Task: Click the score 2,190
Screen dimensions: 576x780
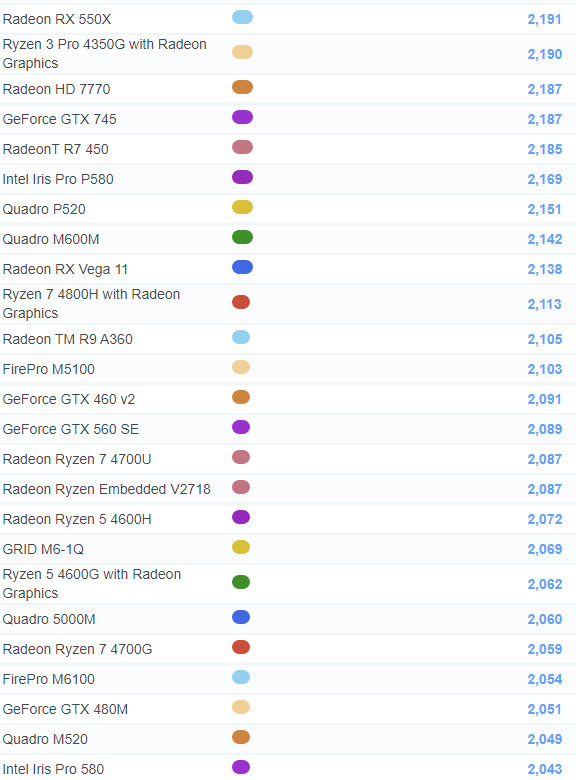Action: click(x=544, y=54)
